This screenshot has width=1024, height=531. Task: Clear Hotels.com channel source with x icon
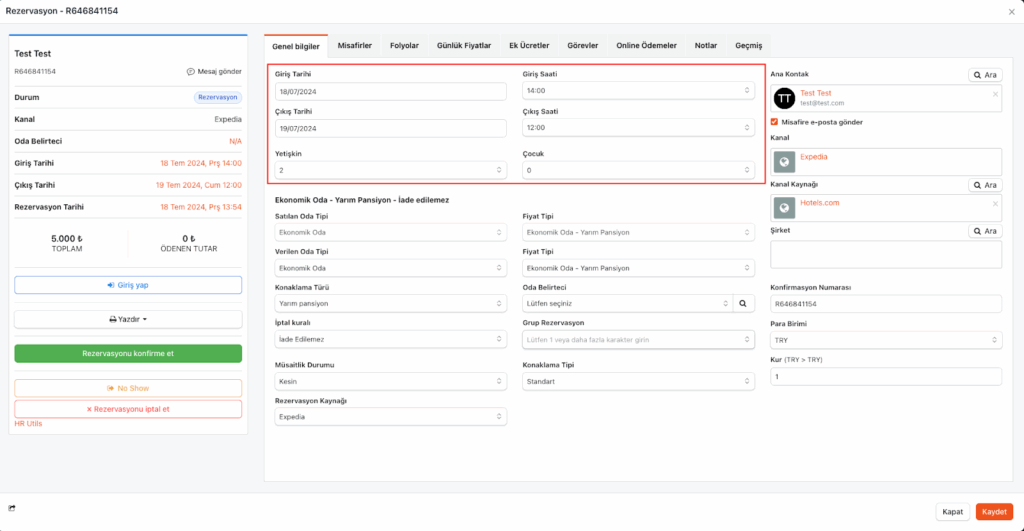(x=995, y=204)
